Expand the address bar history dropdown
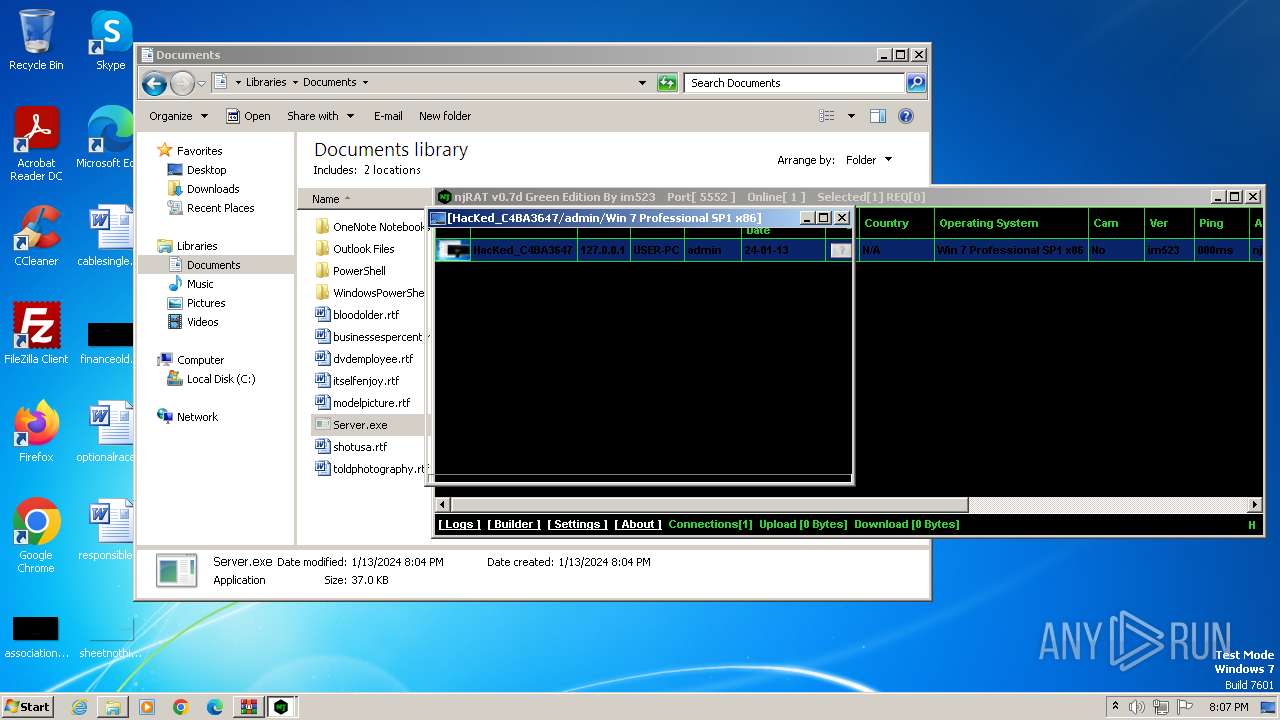 (x=642, y=83)
